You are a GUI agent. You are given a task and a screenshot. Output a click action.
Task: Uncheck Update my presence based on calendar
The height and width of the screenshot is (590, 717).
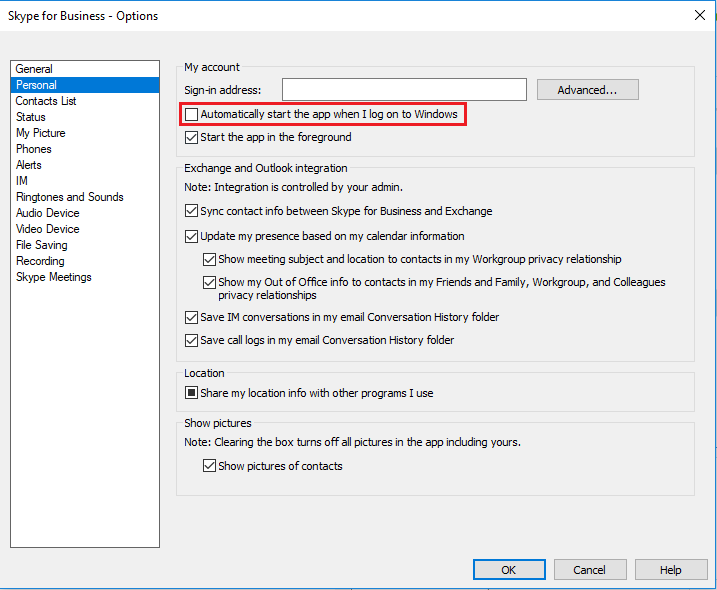[192, 236]
